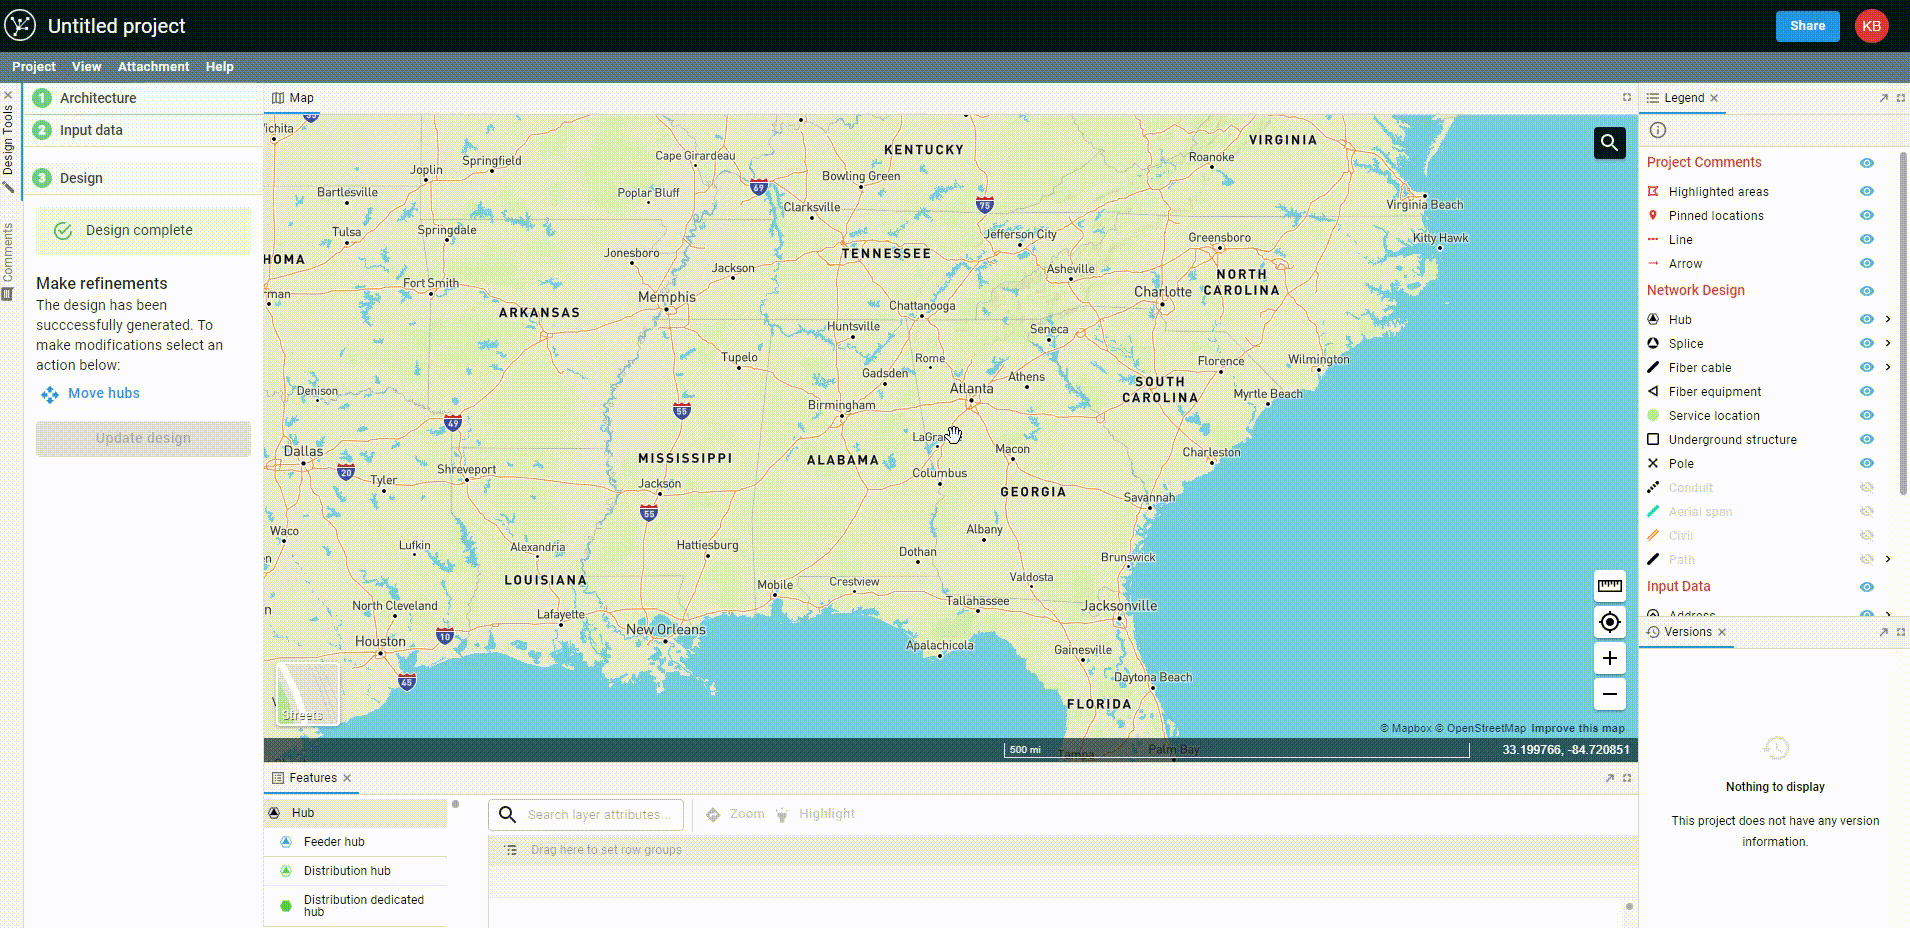Show the Aerial span layer
This screenshot has width=1910, height=928.
1866,511
